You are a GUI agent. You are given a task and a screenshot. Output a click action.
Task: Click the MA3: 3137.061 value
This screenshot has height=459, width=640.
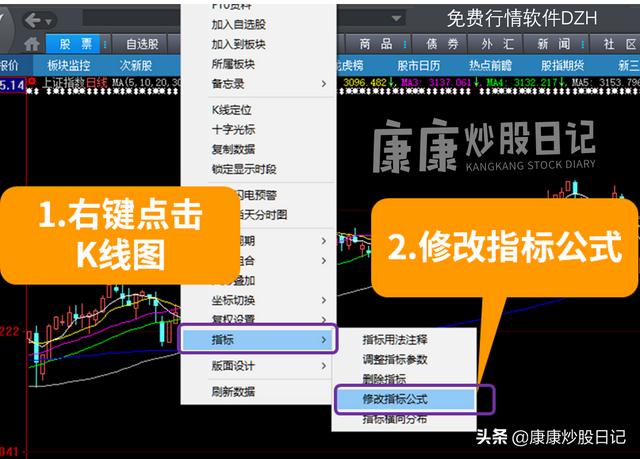(436, 83)
